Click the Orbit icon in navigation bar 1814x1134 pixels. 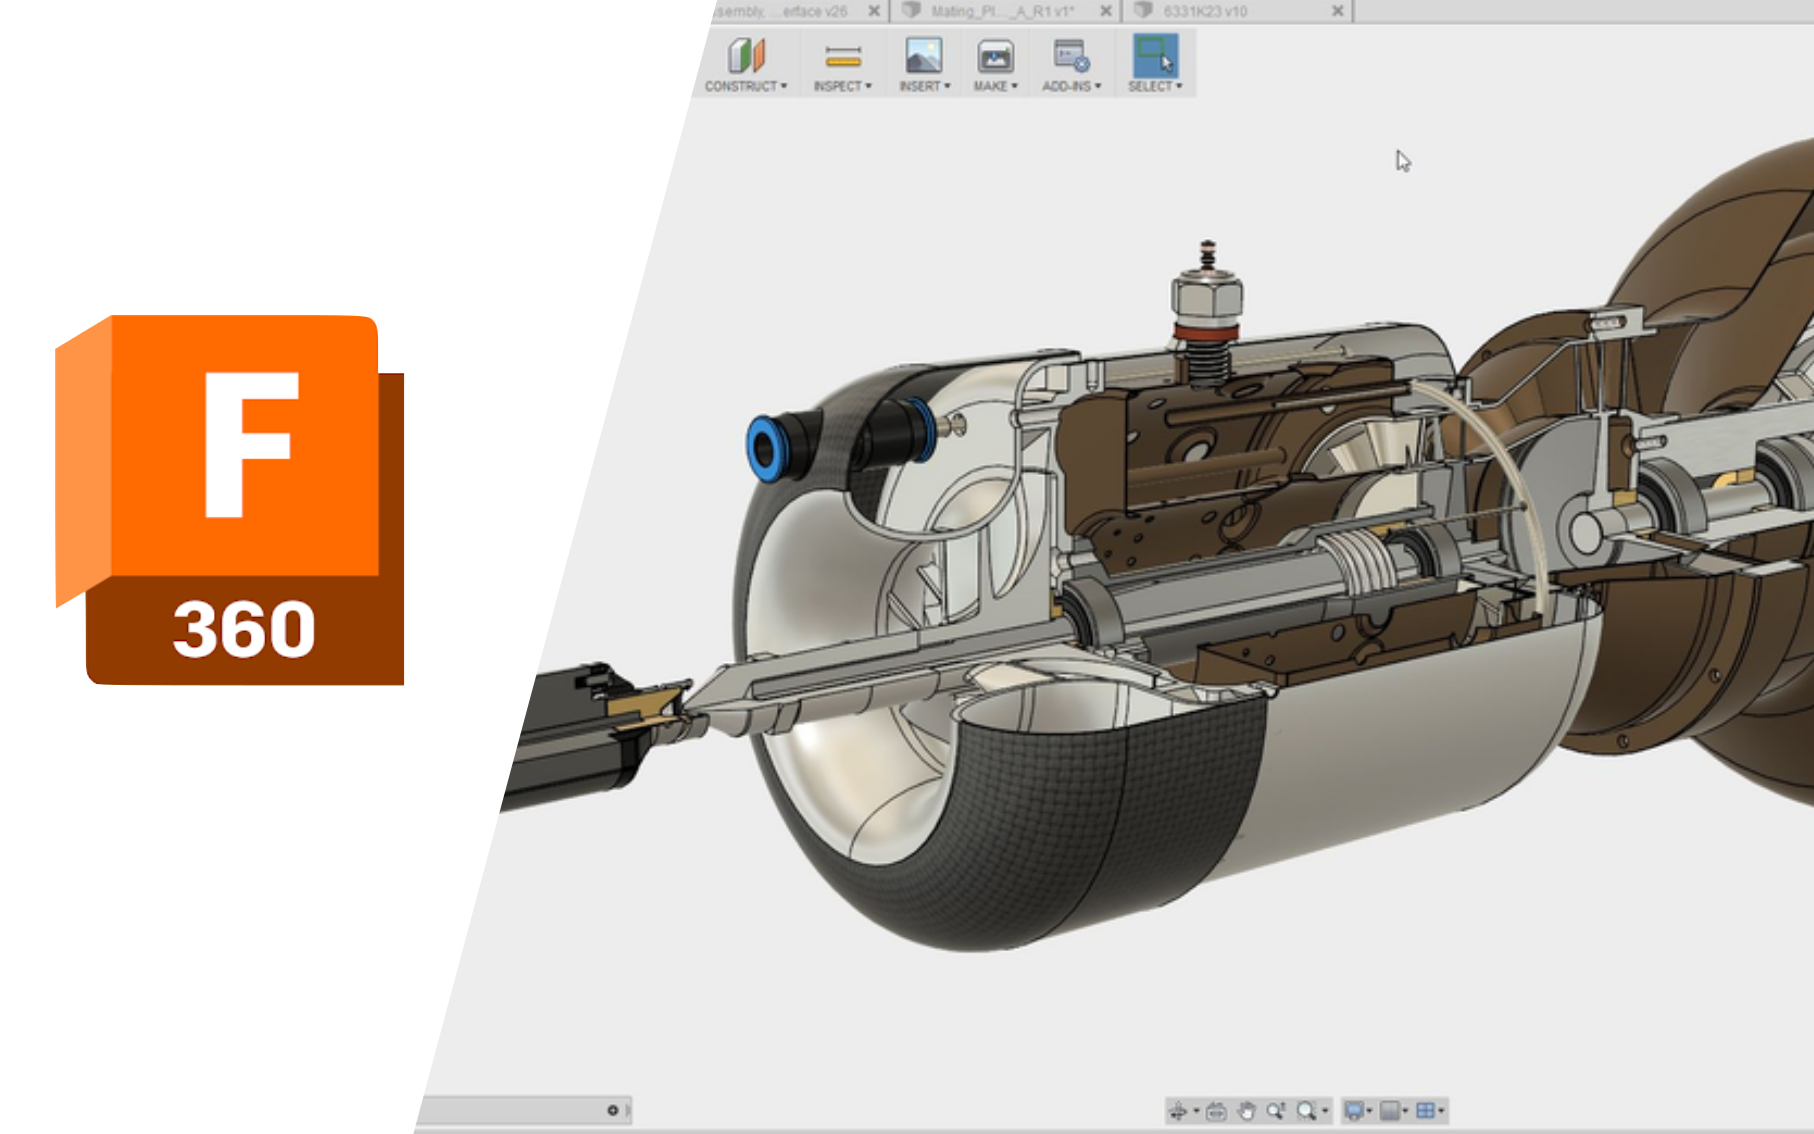(1180, 1110)
